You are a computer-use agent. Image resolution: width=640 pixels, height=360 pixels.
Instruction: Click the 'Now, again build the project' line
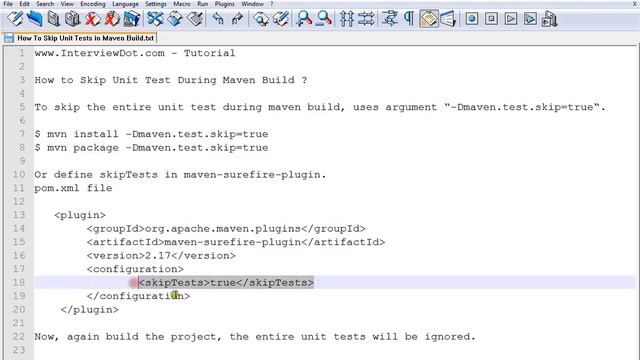(x=255, y=337)
